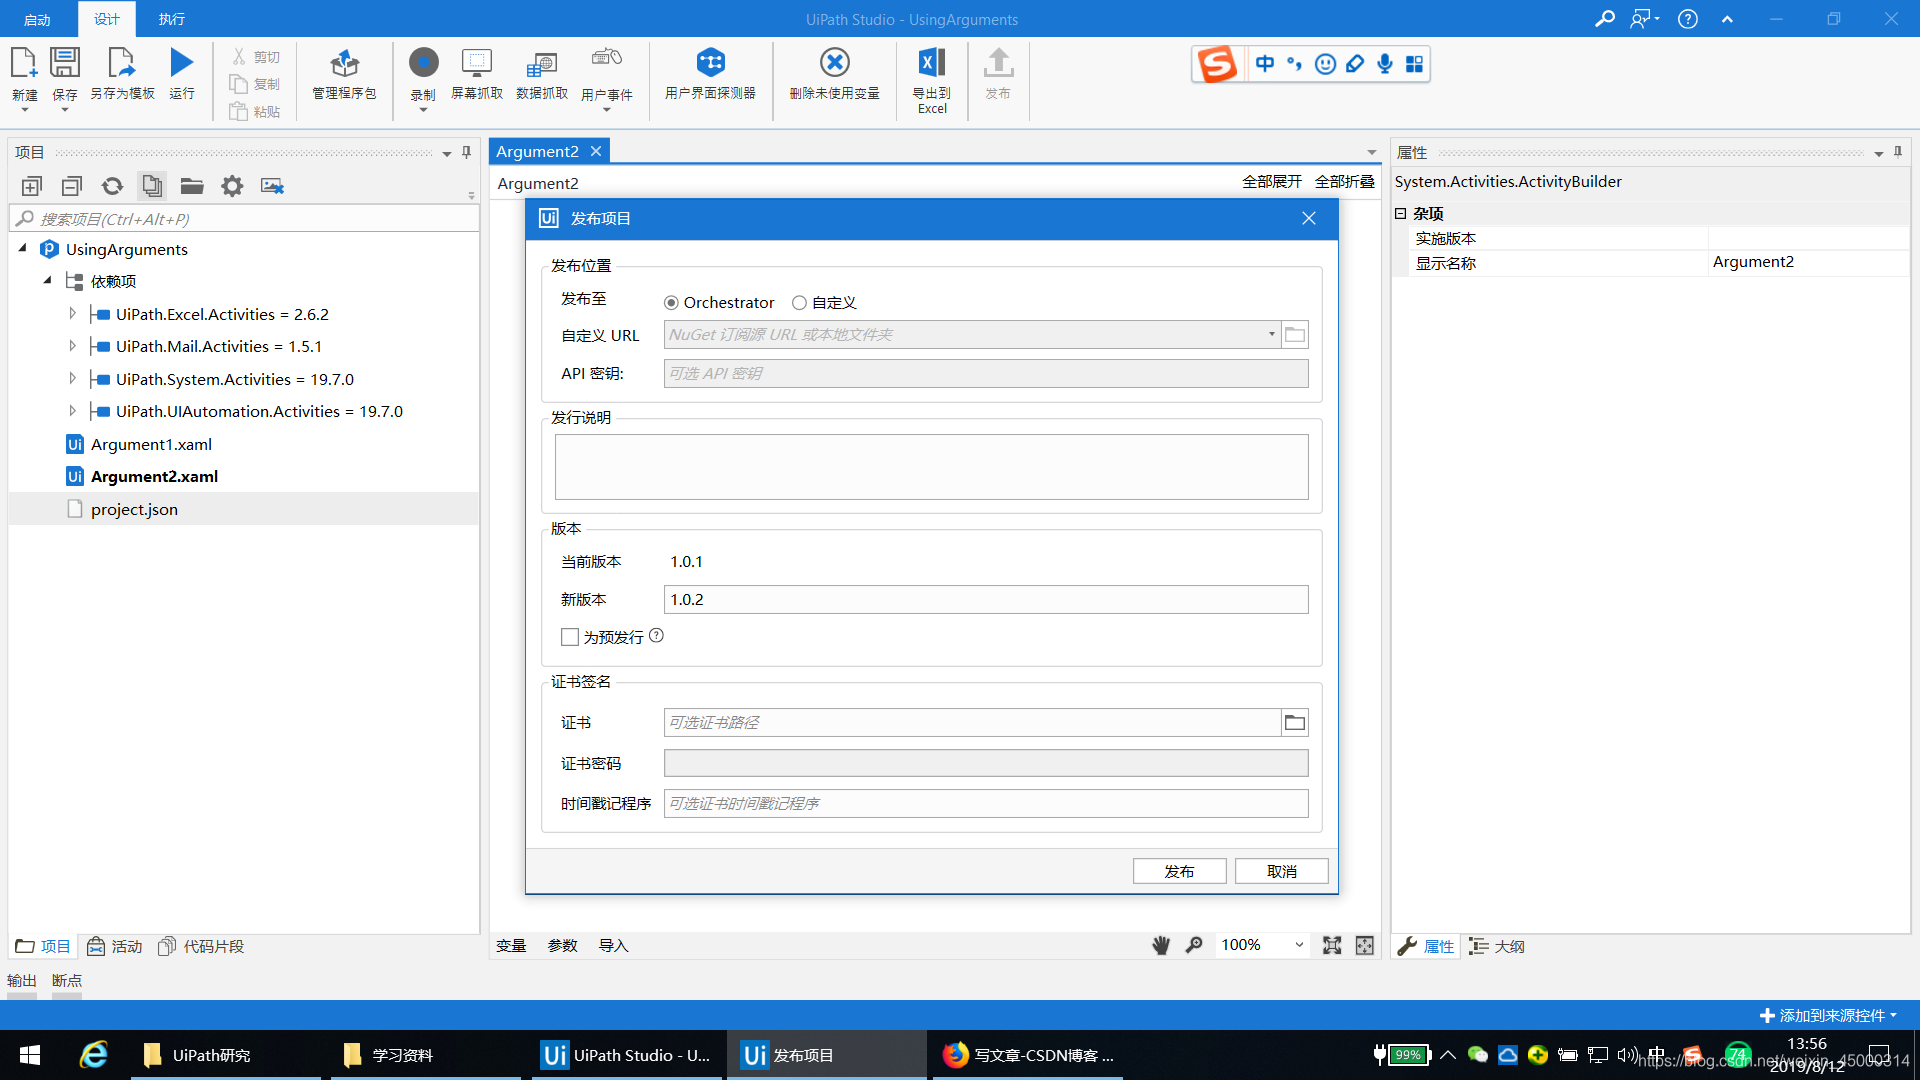Enable the 为预发行 (prerelease) checkbox
The height and width of the screenshot is (1080, 1920).
[x=570, y=637]
